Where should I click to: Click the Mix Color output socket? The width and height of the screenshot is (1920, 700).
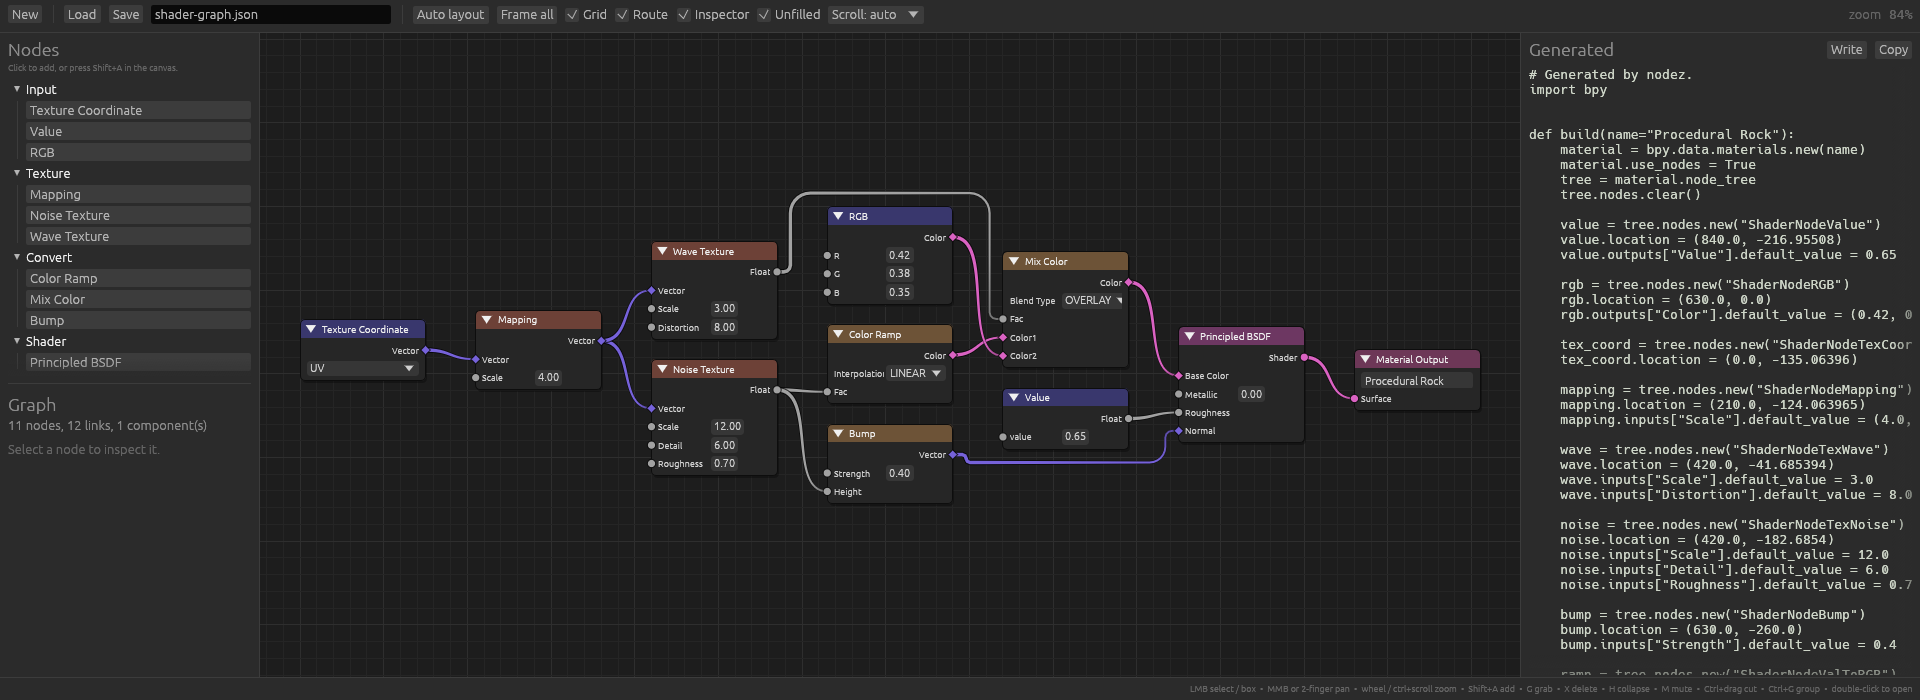[x=1129, y=282]
